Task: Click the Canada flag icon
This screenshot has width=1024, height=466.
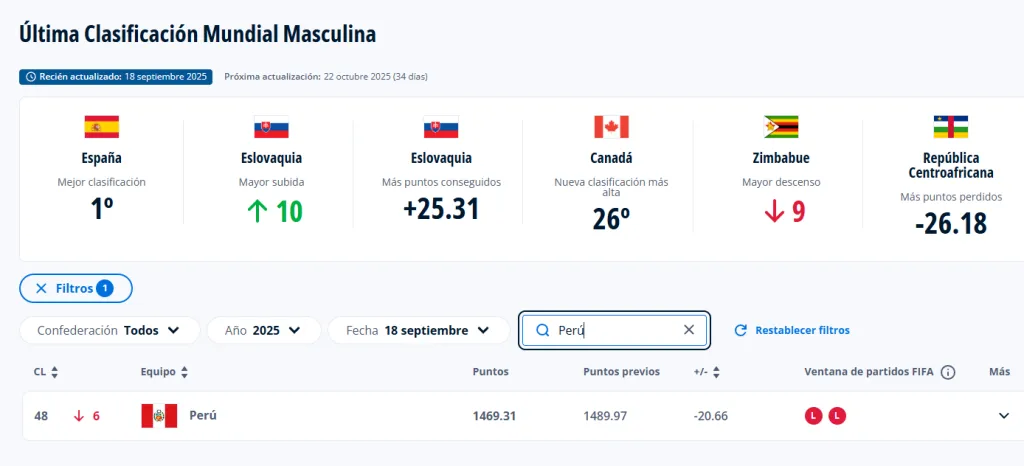Action: (611, 127)
